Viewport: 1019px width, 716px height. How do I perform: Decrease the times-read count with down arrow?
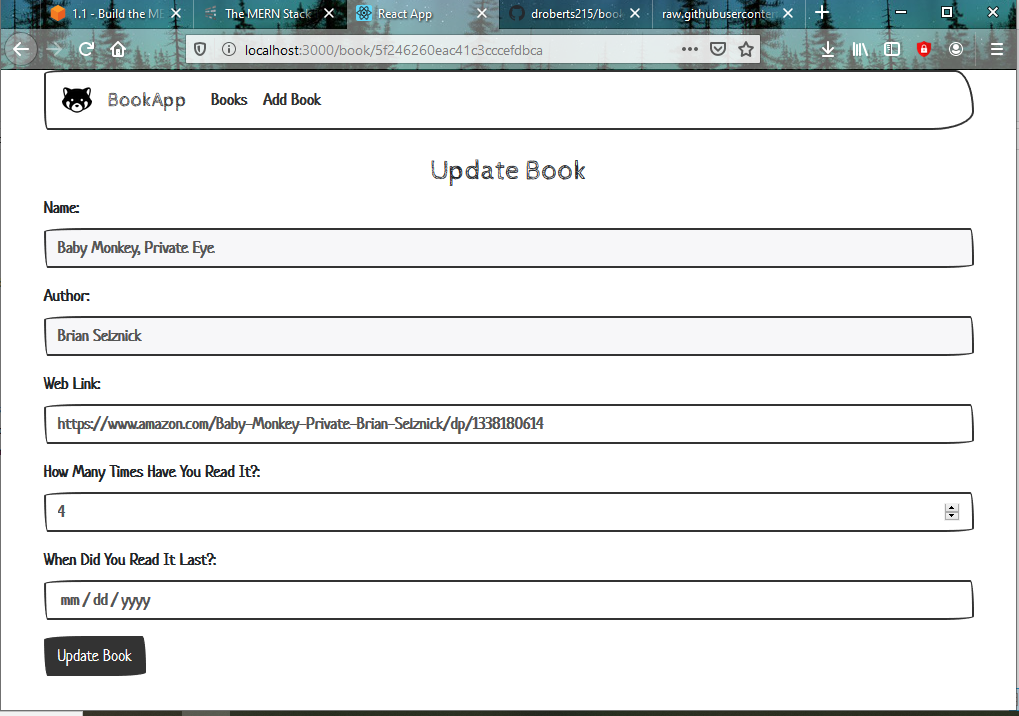click(951, 516)
